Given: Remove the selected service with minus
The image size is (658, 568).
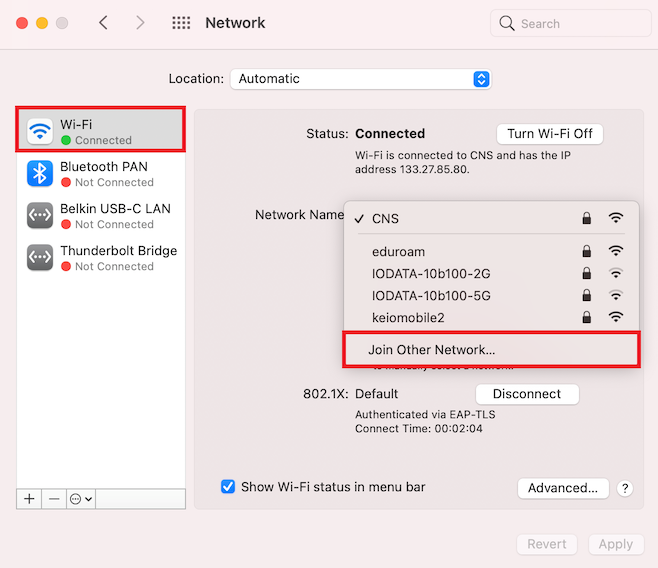Looking at the screenshot, I should tap(54, 499).
